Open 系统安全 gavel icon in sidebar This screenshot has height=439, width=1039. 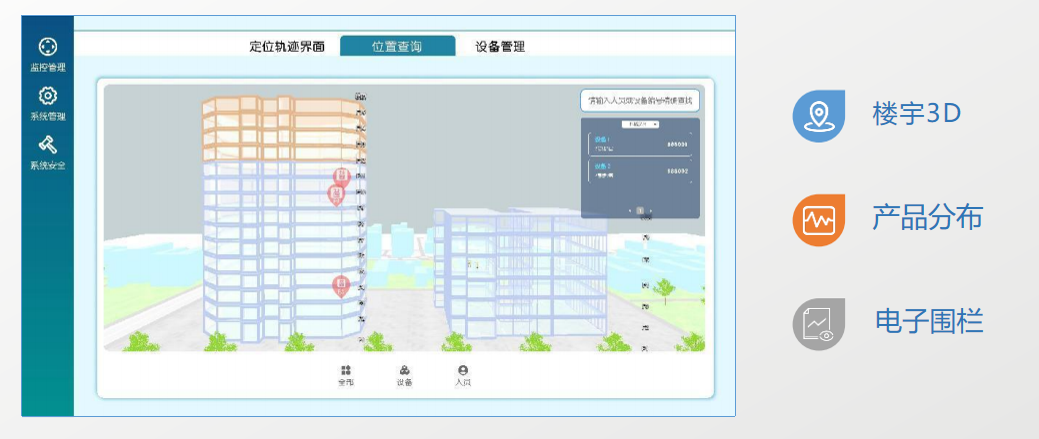coord(47,145)
